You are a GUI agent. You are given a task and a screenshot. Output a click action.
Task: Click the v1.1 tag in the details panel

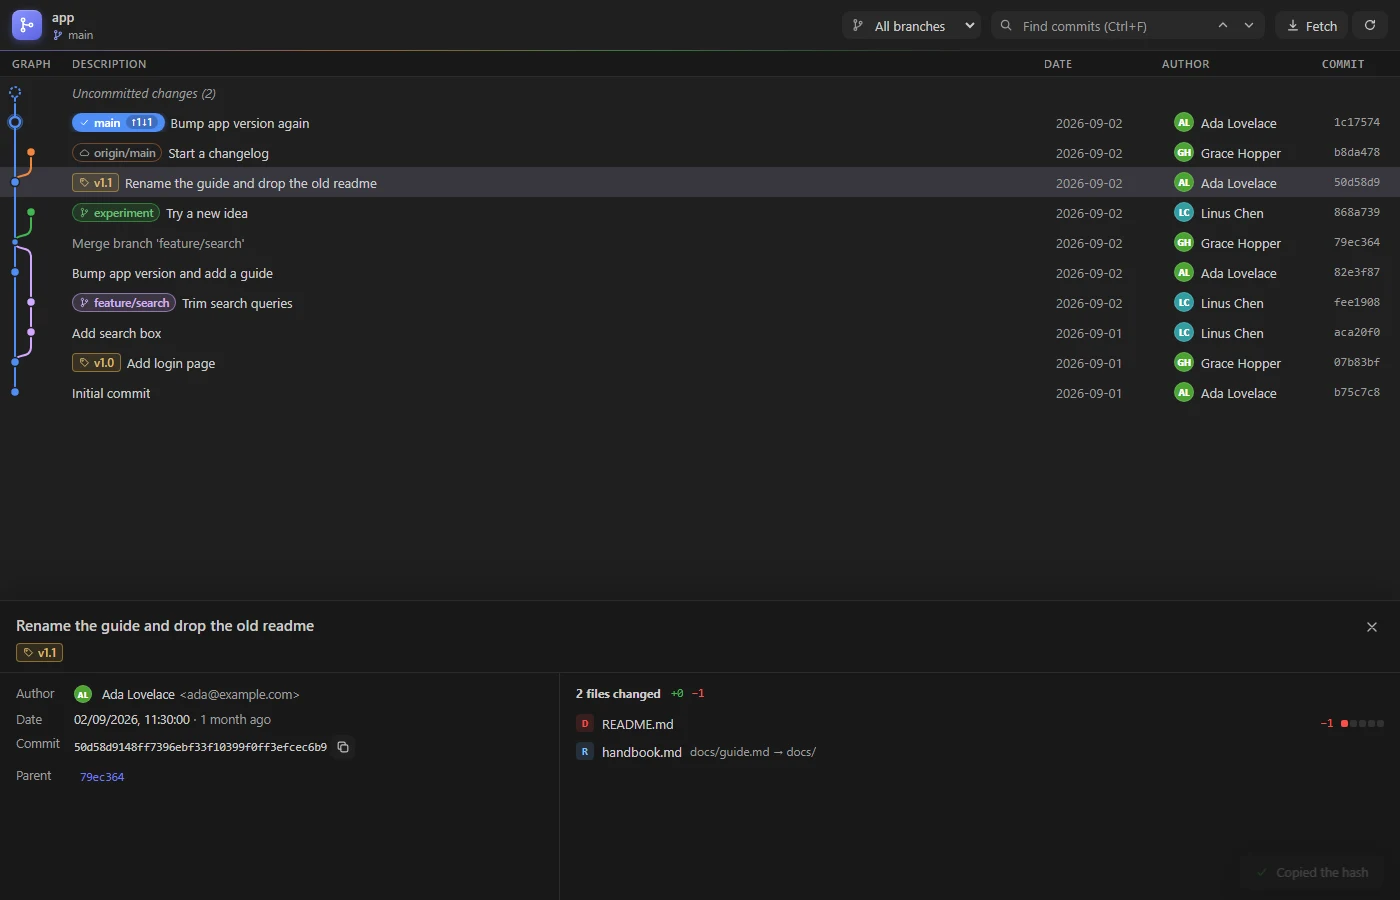click(x=40, y=653)
